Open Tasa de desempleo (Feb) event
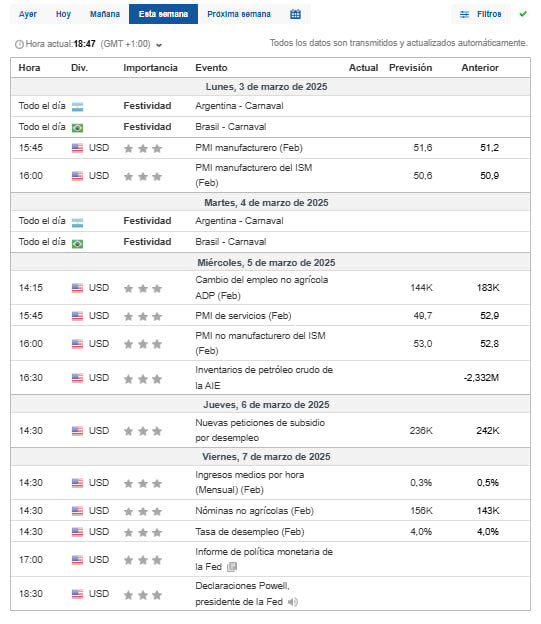 pos(250,532)
